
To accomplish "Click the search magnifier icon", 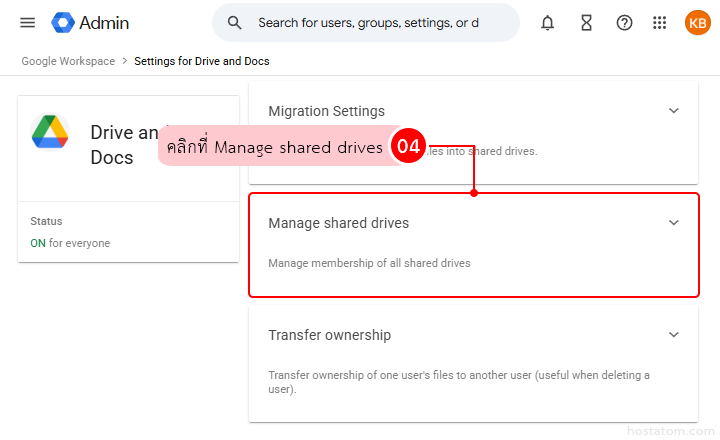I will coord(234,23).
